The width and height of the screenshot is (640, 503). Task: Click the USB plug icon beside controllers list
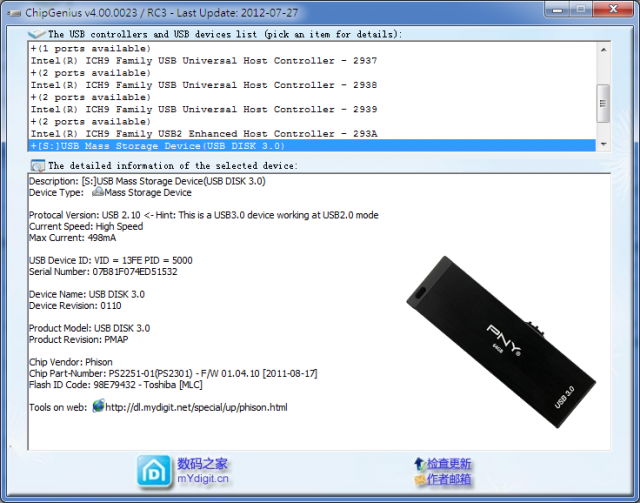click(37, 34)
